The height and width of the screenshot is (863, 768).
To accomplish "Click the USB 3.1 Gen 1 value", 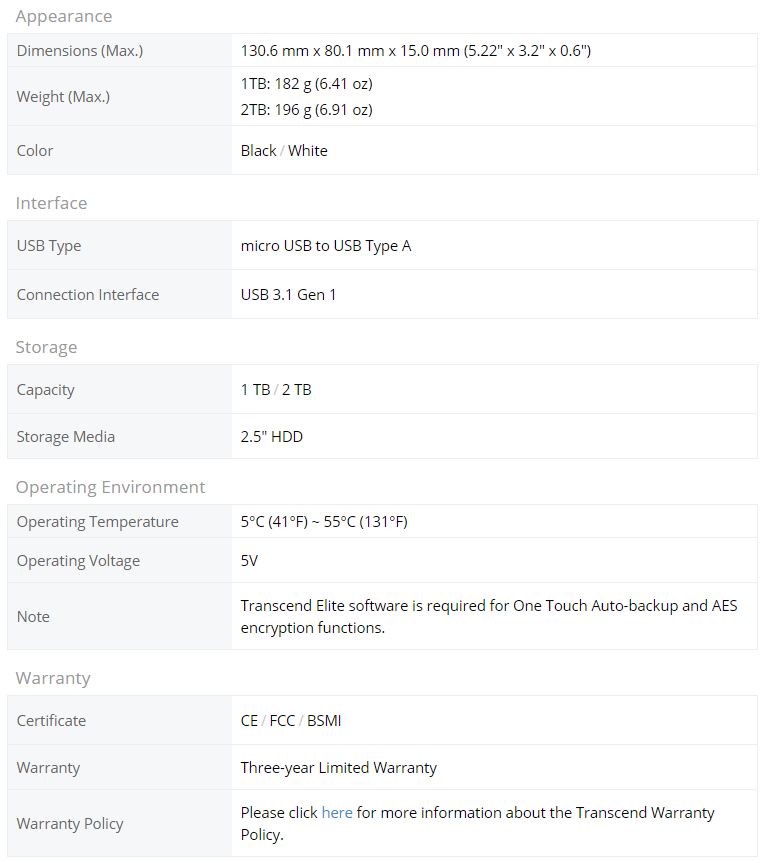I will [x=288, y=295].
